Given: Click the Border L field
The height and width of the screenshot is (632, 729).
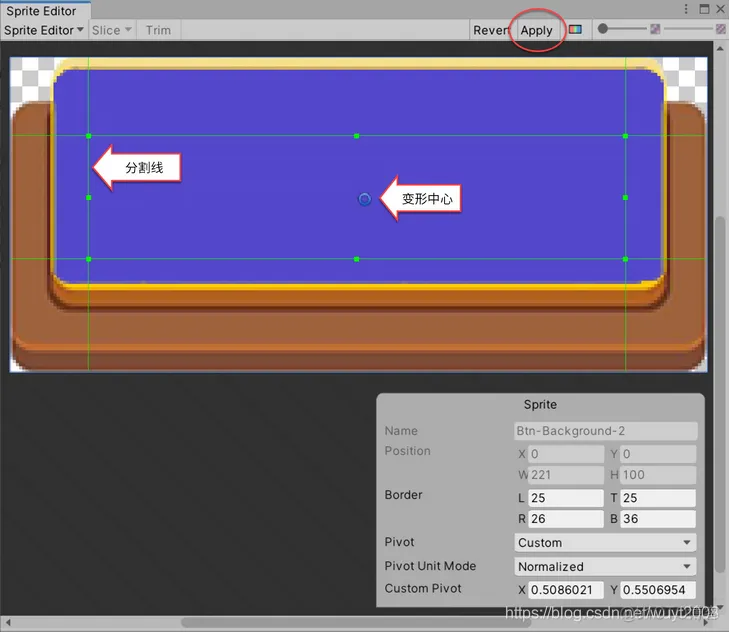Looking at the screenshot, I should pos(566,498).
